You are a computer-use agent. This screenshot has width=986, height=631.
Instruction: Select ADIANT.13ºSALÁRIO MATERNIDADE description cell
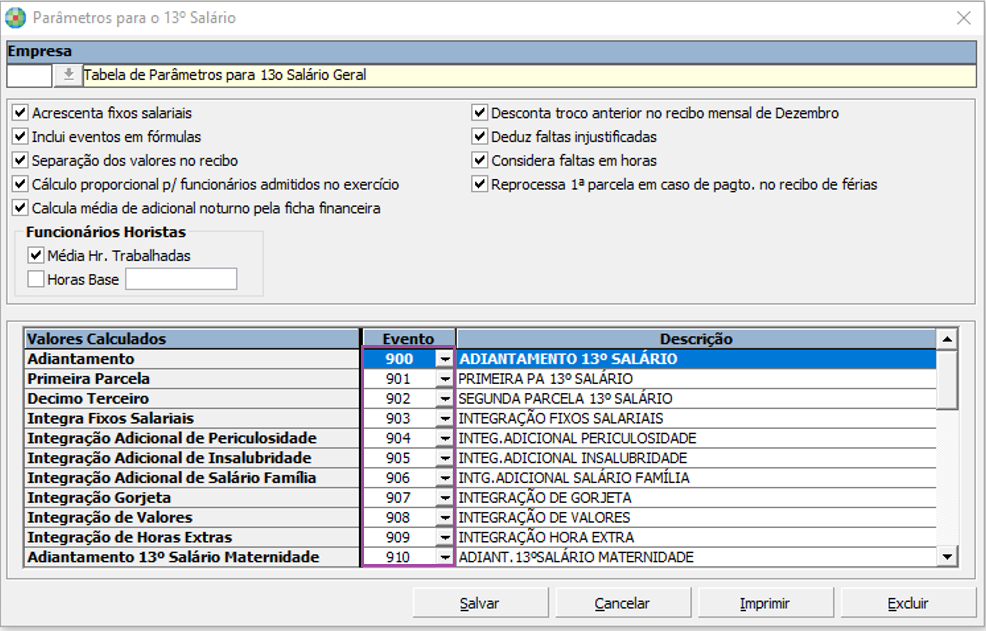pyautogui.click(x=696, y=557)
